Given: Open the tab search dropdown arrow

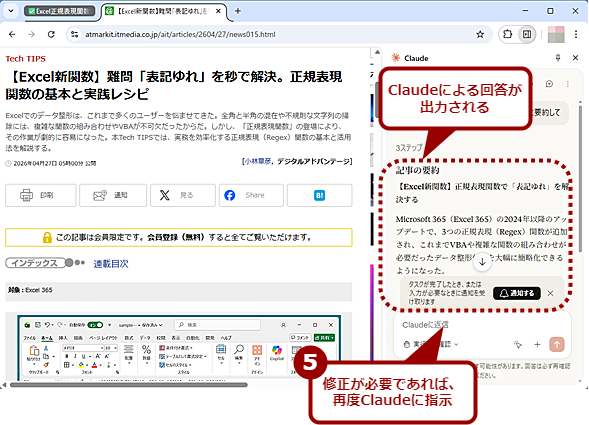Looking at the screenshot, I should click(x=11, y=11).
